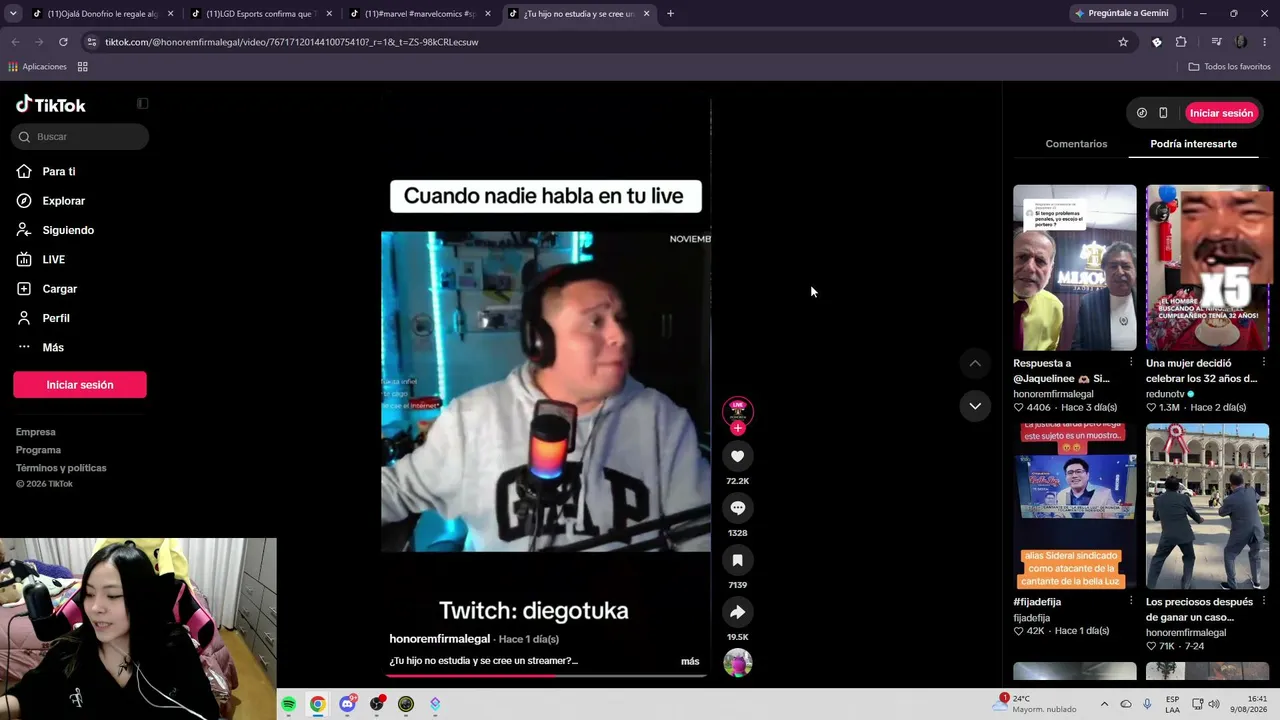Like the video with the heart icon
This screenshot has width=1280, height=720.
(x=737, y=456)
